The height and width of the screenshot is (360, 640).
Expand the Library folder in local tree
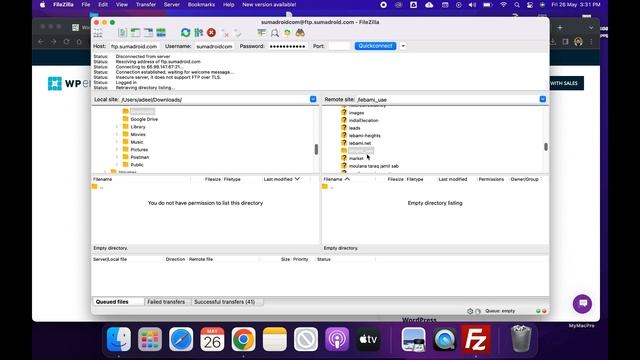(x=117, y=127)
